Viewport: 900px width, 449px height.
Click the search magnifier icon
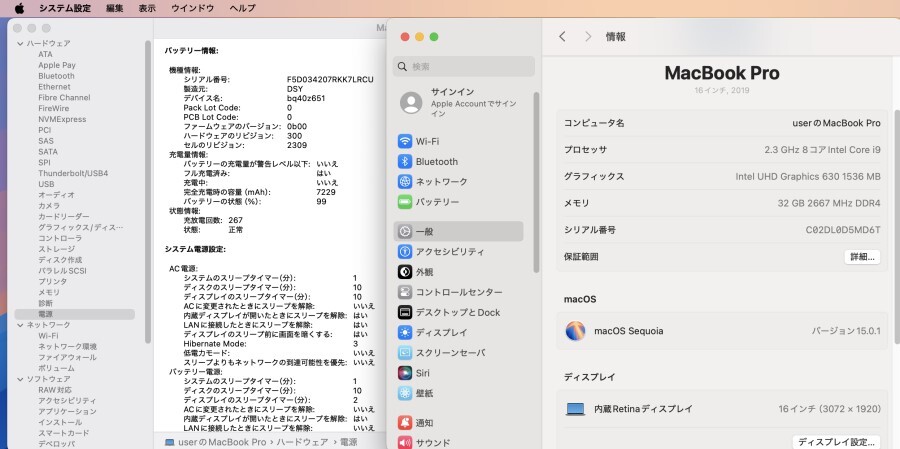[x=402, y=67]
